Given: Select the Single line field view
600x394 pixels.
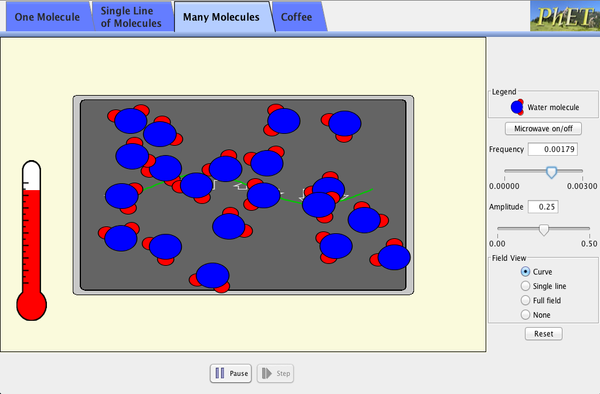Looking at the screenshot, I should pos(543,286).
